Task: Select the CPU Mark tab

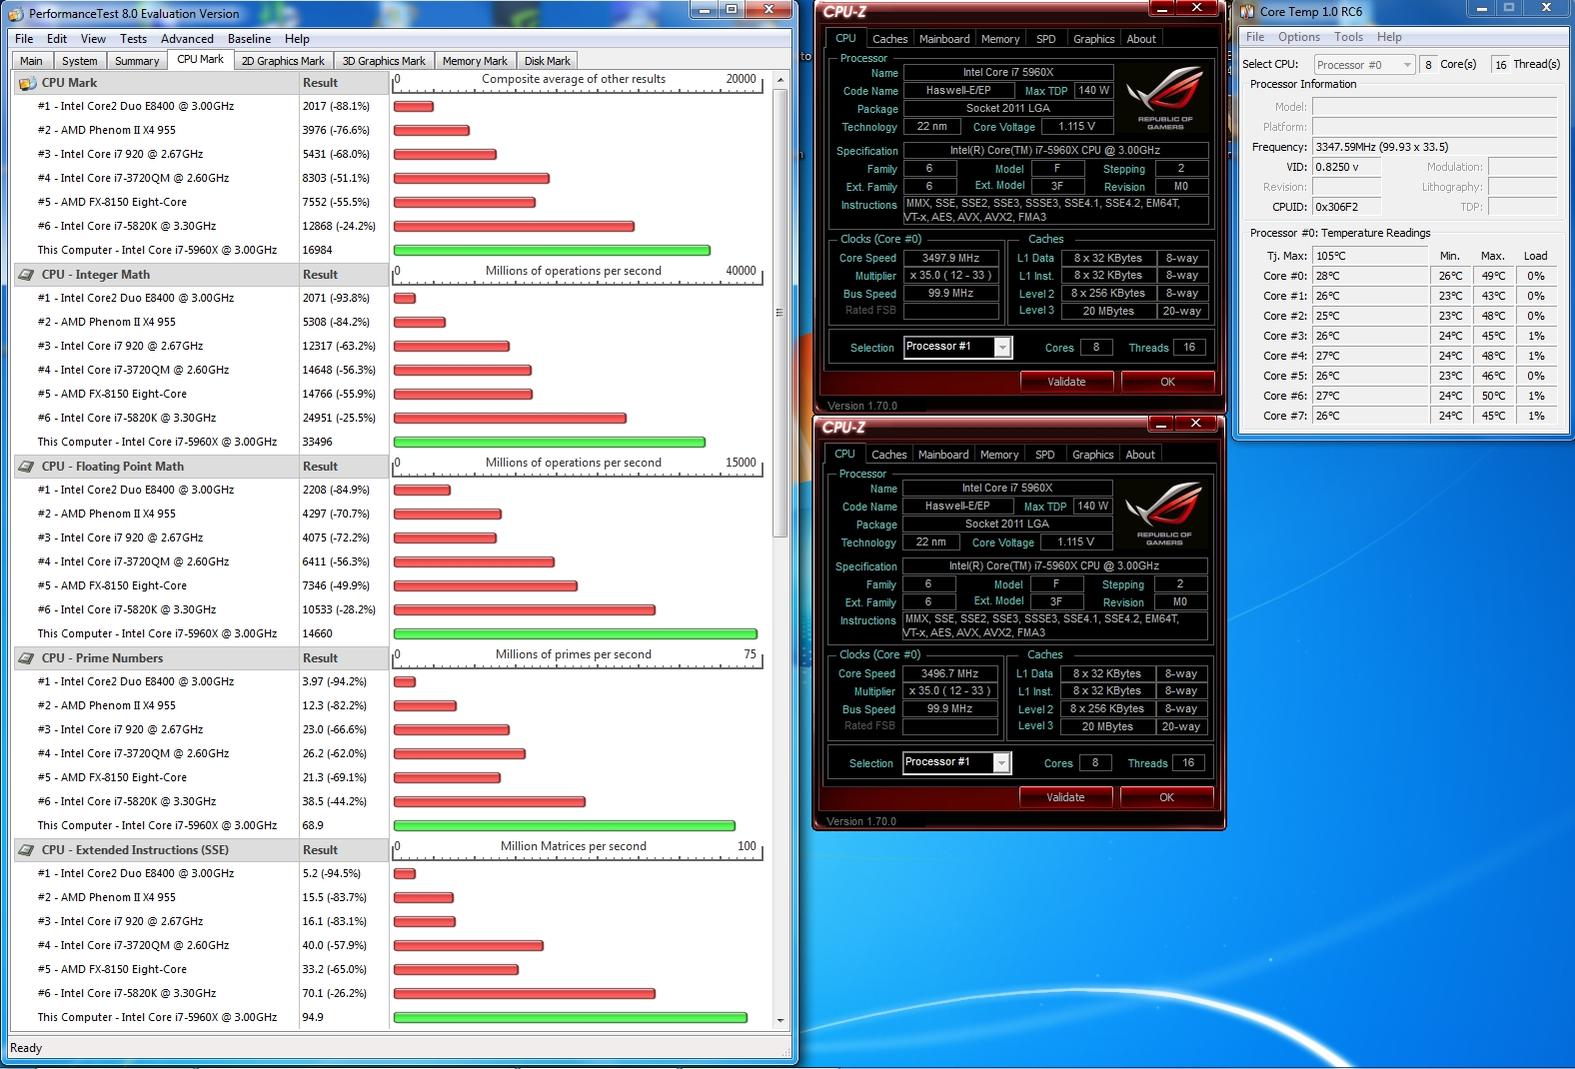Action: [200, 59]
